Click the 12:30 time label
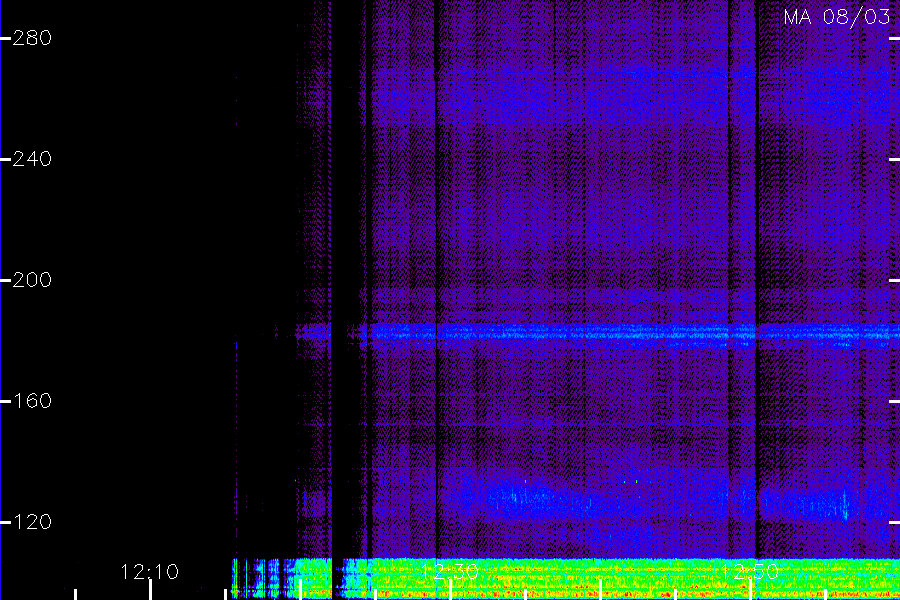This screenshot has height=600, width=900. [x=450, y=572]
